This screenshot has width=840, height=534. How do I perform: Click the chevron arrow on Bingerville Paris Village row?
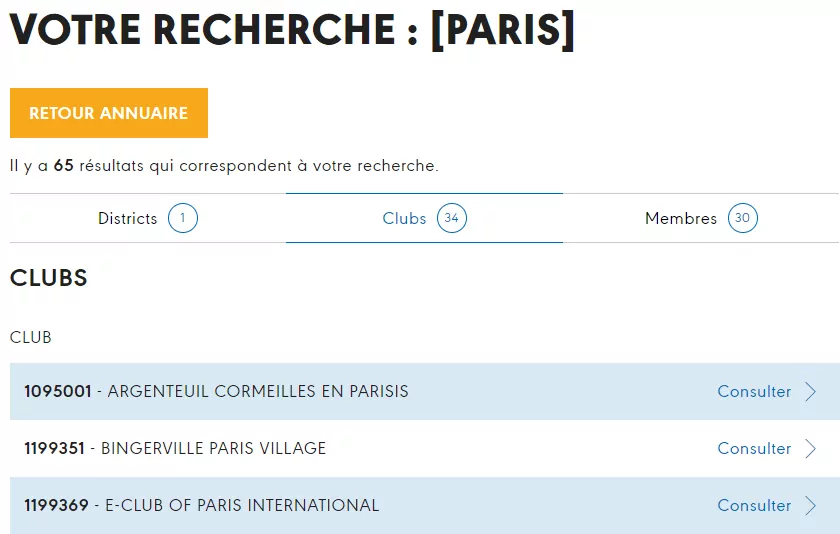(x=811, y=448)
